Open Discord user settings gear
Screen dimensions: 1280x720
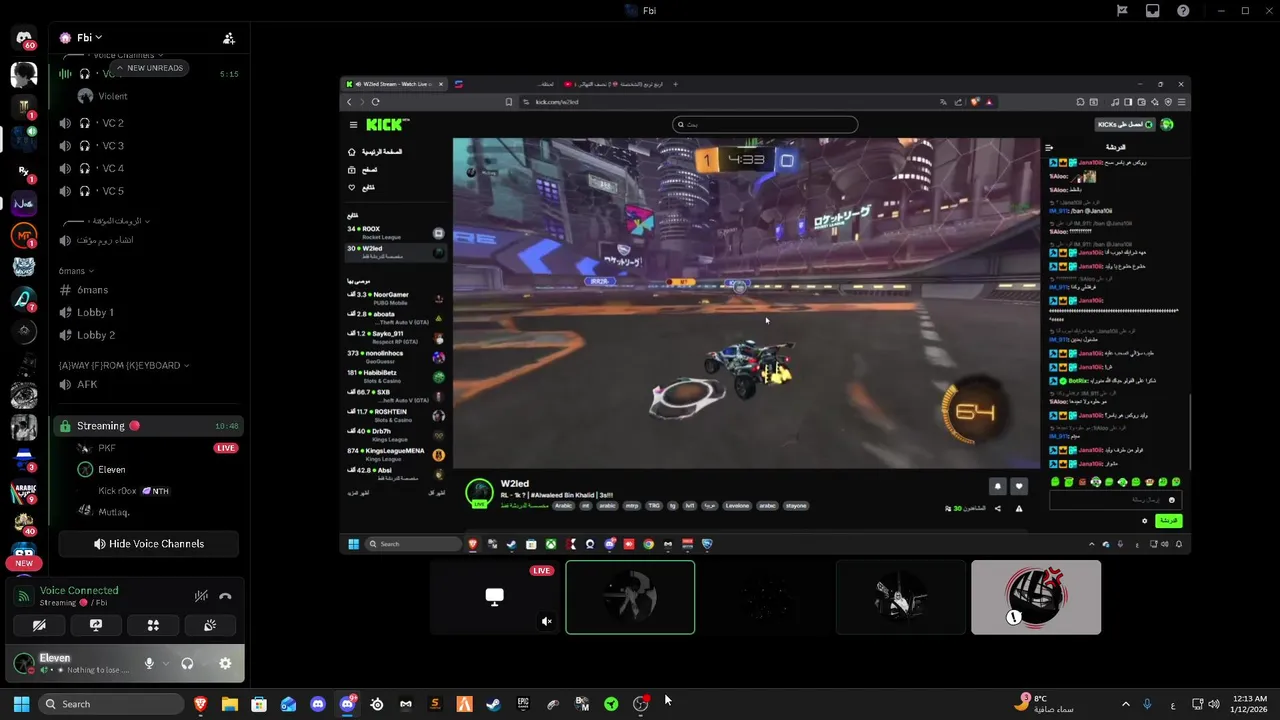tap(225, 663)
